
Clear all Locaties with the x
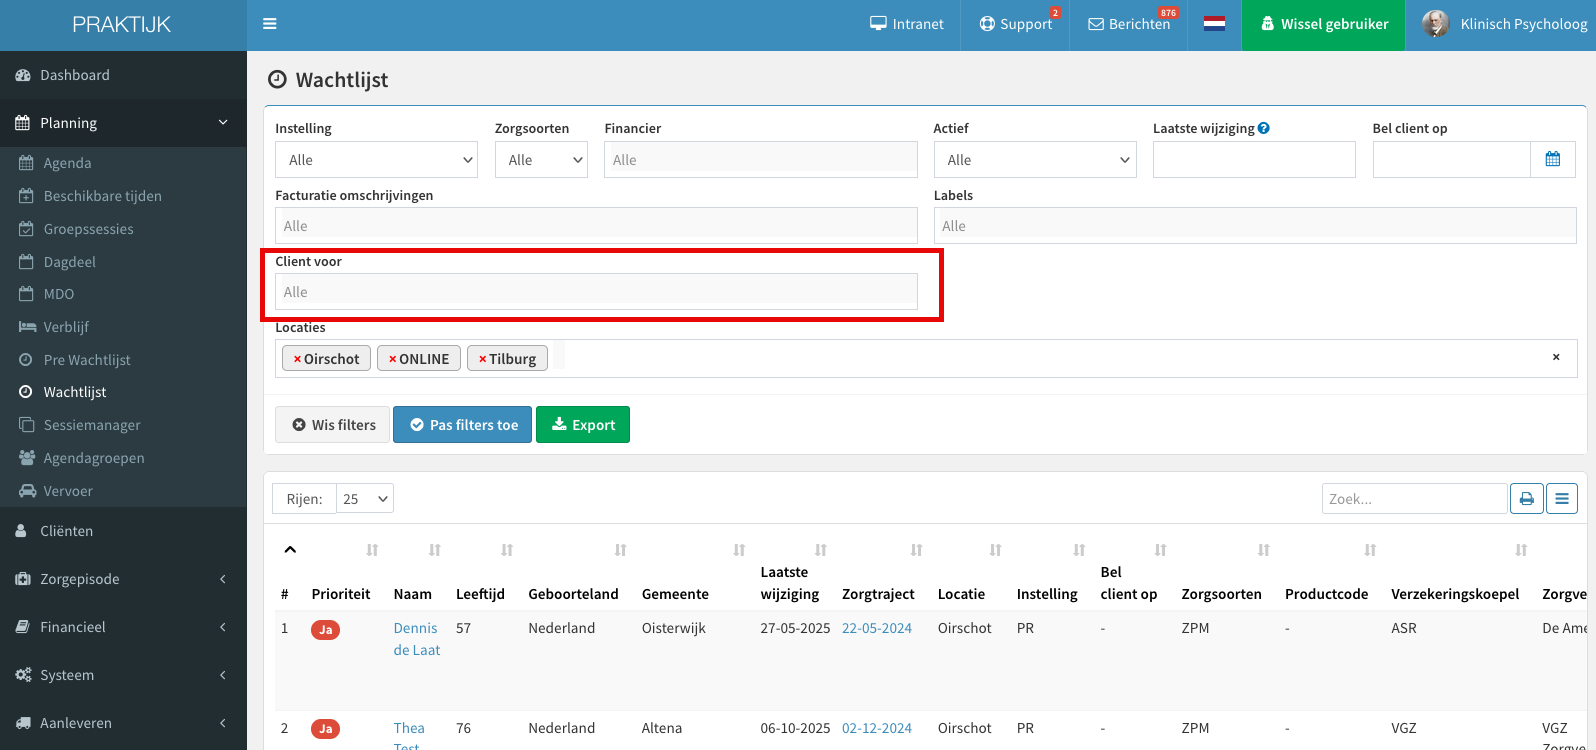(1556, 357)
